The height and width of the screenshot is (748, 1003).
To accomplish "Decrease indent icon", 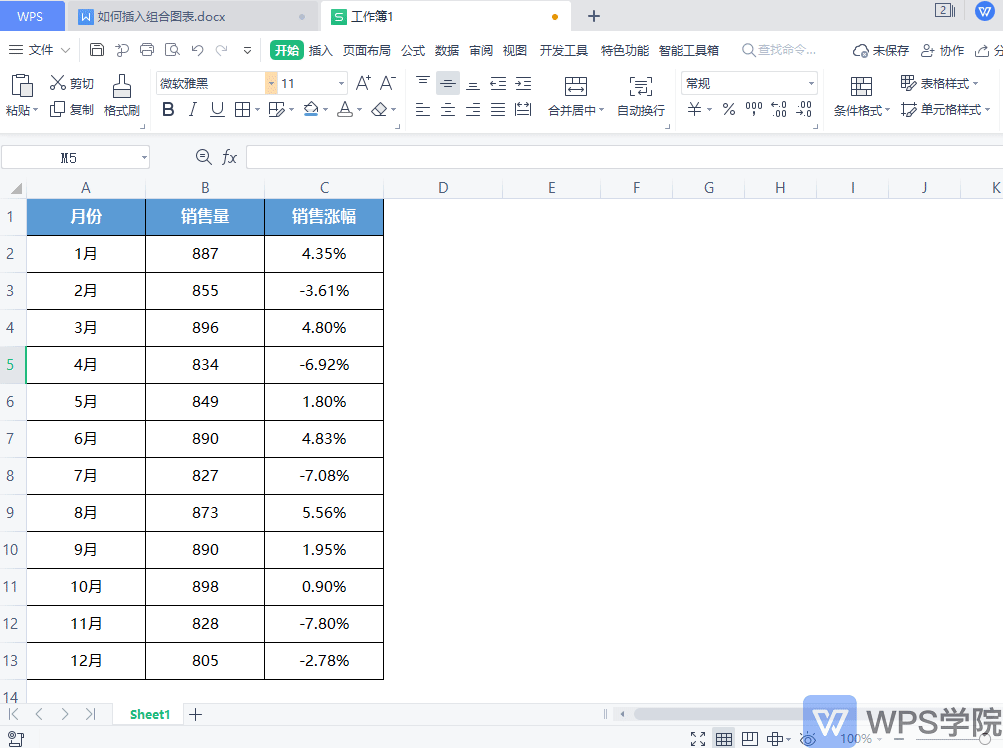I will tap(498, 83).
